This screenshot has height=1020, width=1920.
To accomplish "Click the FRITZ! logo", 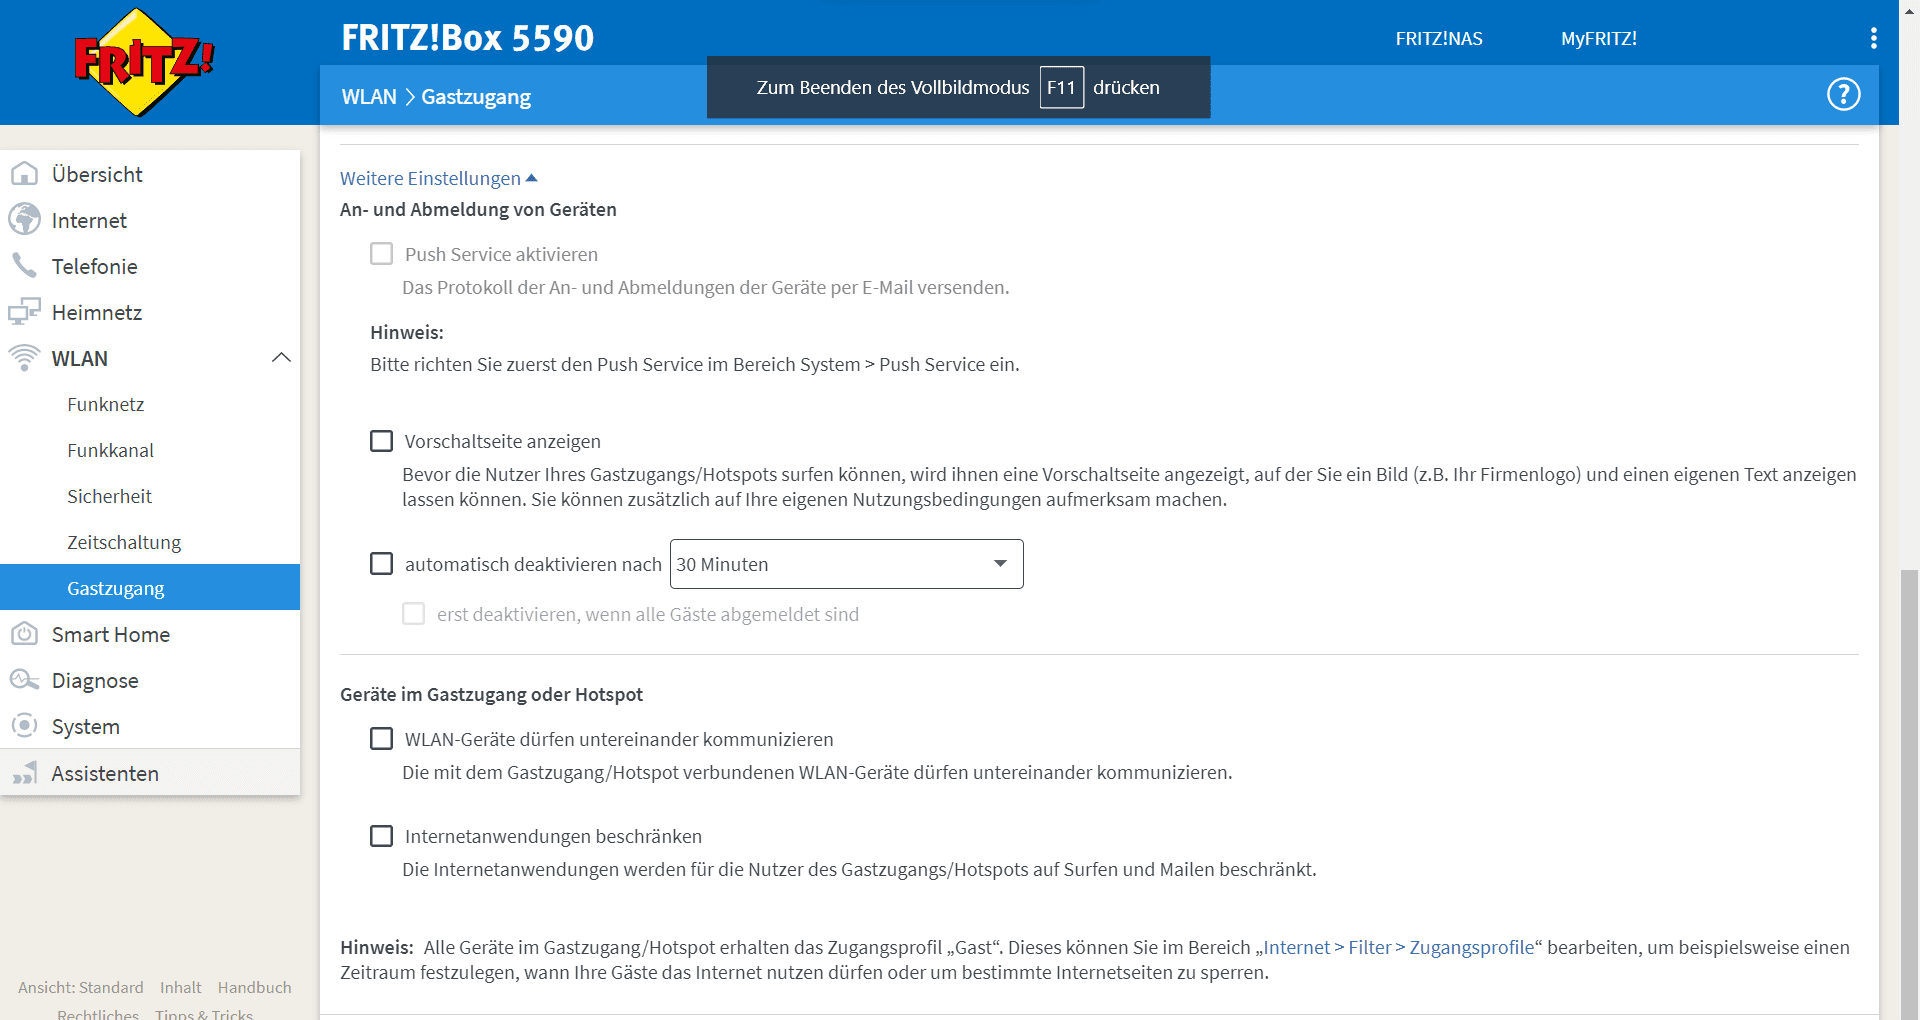I will point(144,62).
